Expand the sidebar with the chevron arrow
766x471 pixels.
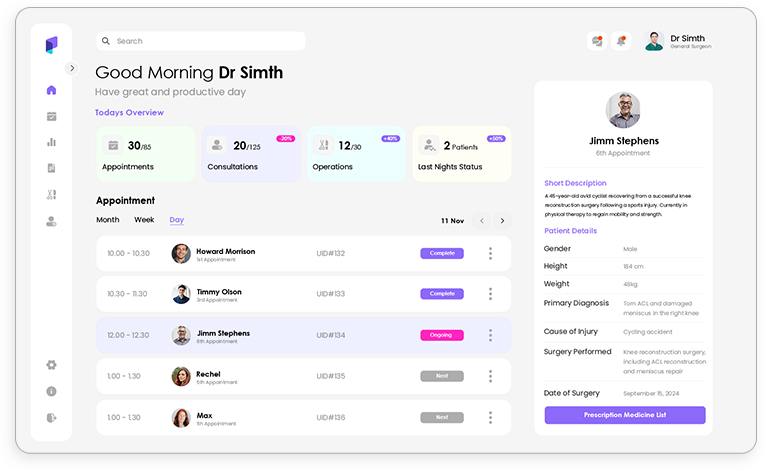point(71,68)
